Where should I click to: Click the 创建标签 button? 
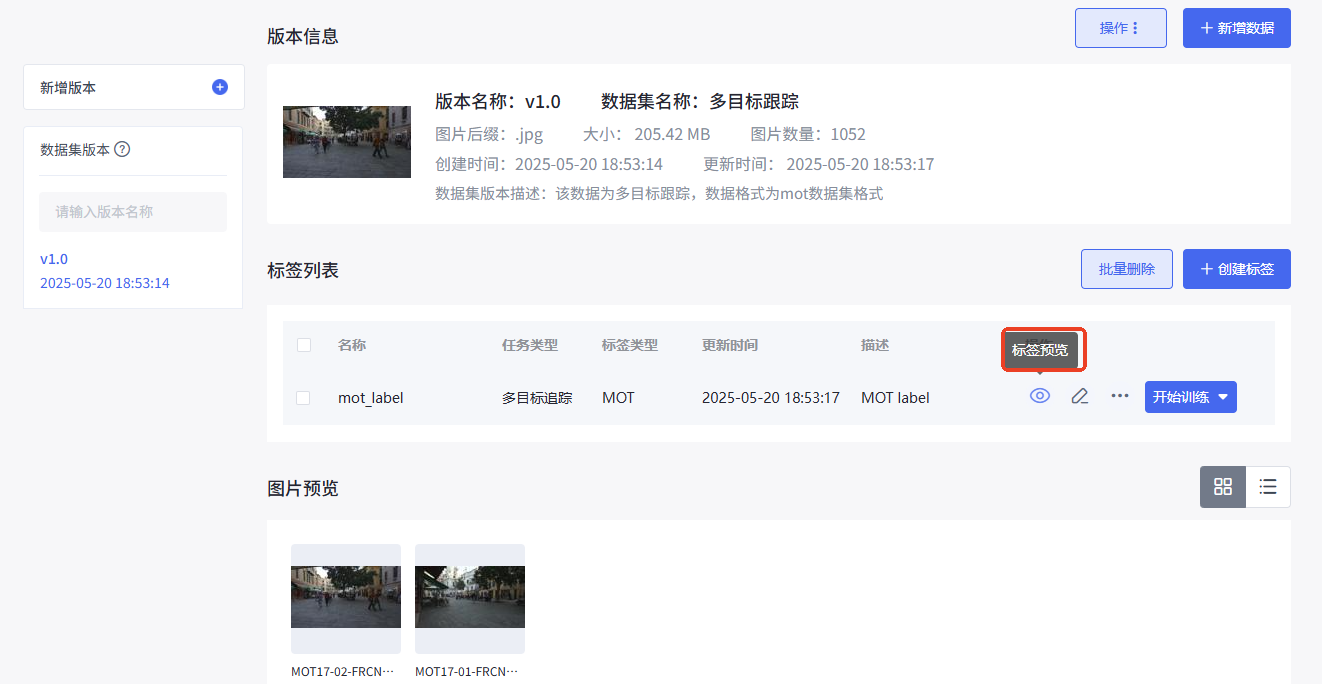tap(1237, 269)
